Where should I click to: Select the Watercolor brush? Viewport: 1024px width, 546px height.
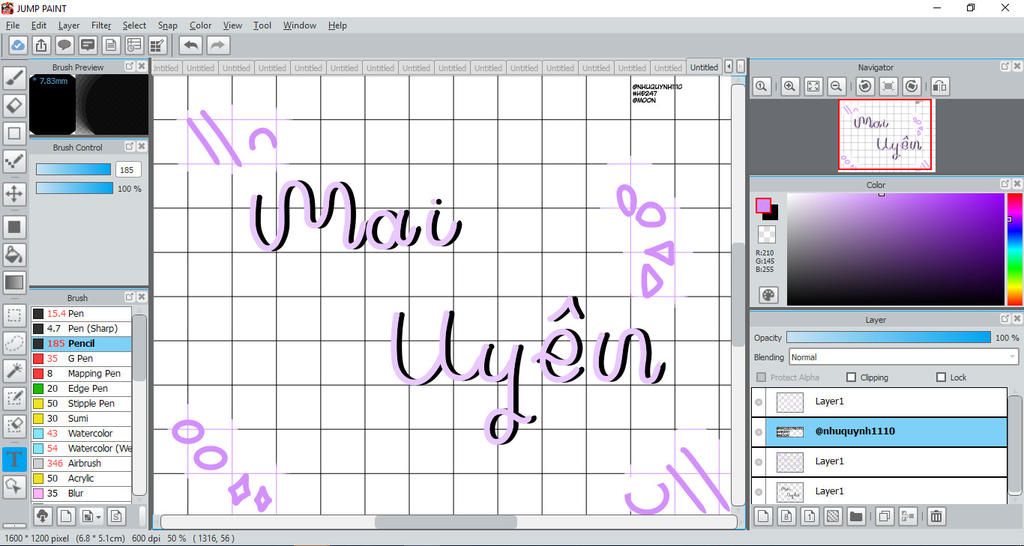(81, 434)
